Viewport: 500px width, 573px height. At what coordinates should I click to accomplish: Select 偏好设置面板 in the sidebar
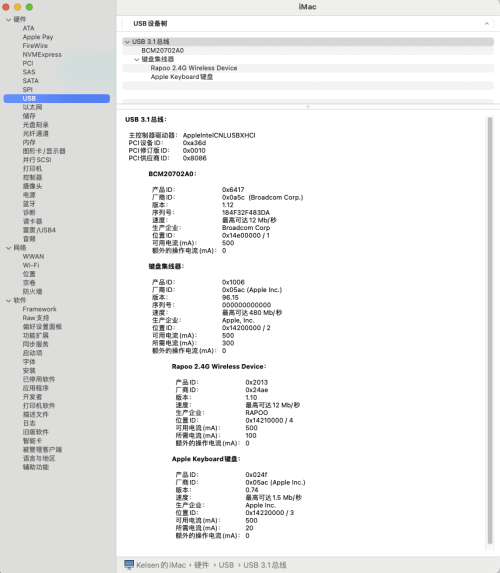42,327
